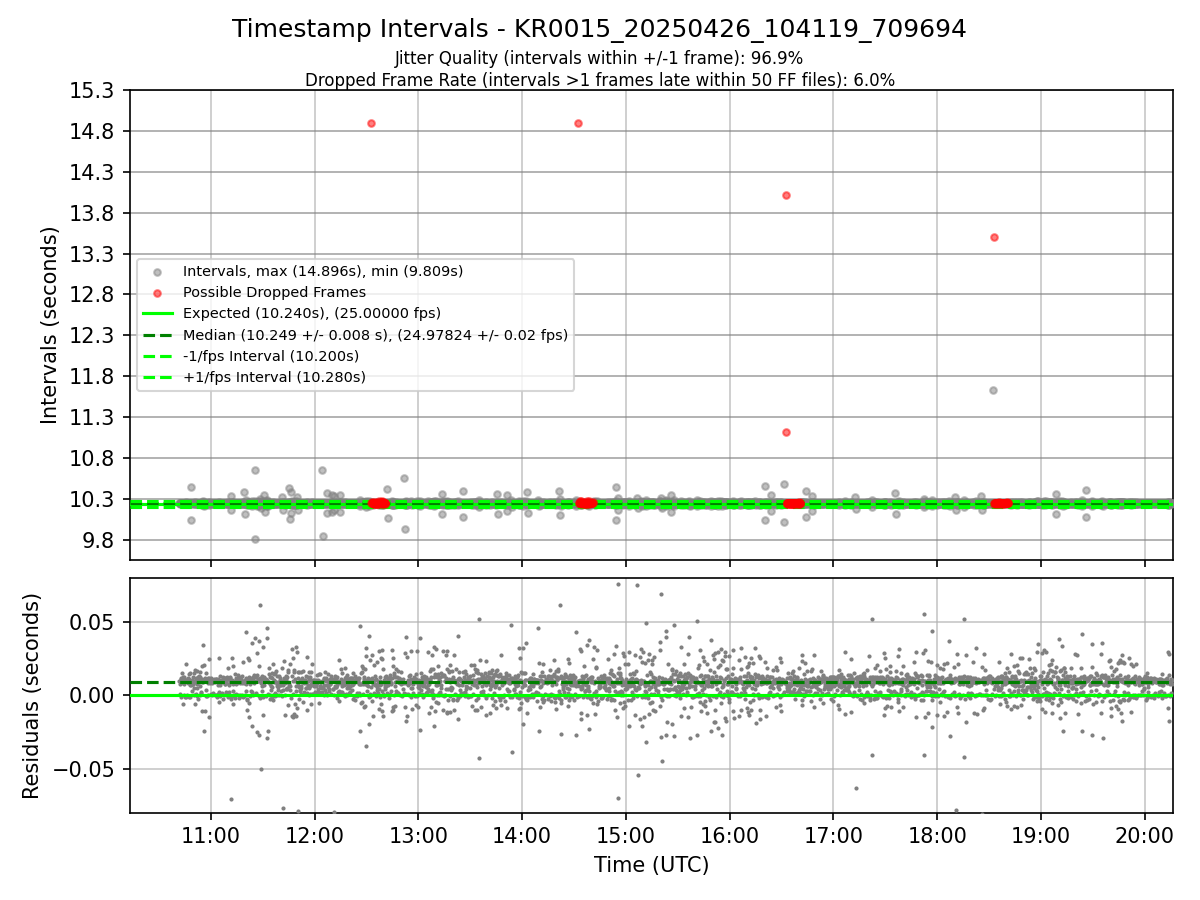
Task: Click legend entry beginning 'Median (10.249 +/- 0.008 s)'
Action: tap(375, 335)
